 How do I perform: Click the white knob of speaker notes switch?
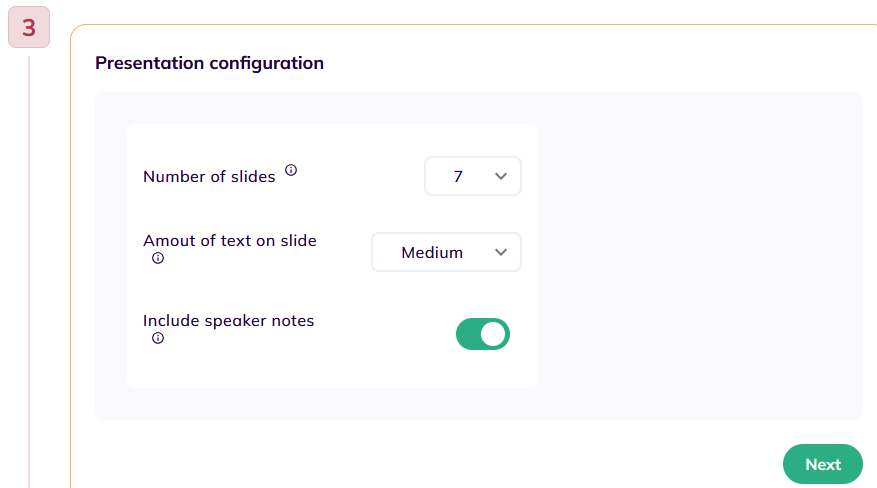point(494,334)
